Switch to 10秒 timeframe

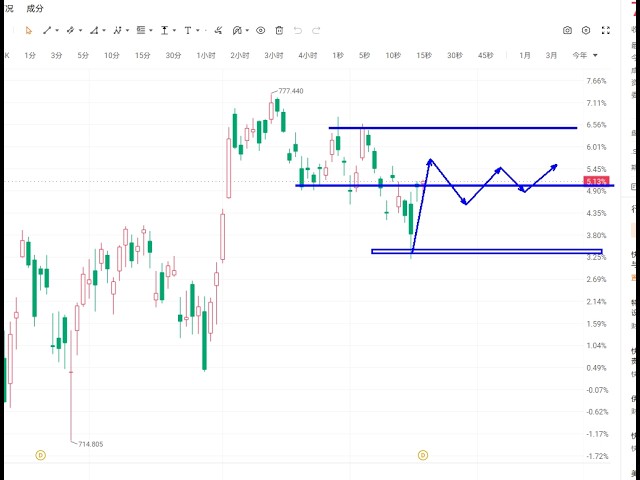coord(393,56)
